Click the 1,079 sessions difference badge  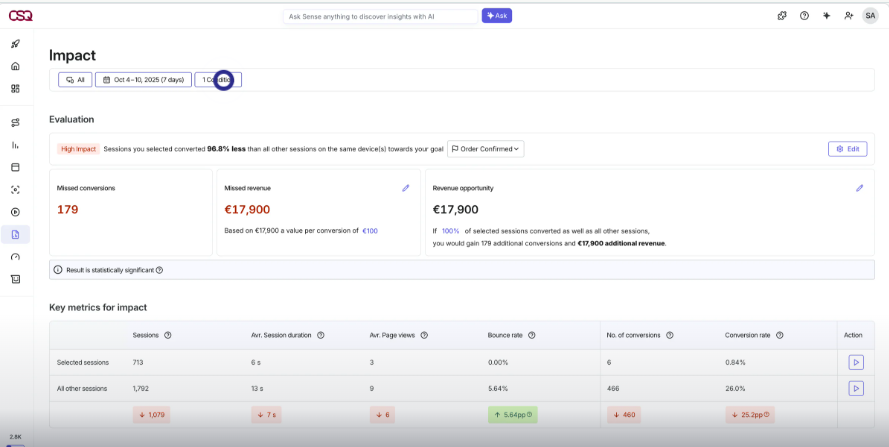coord(151,415)
